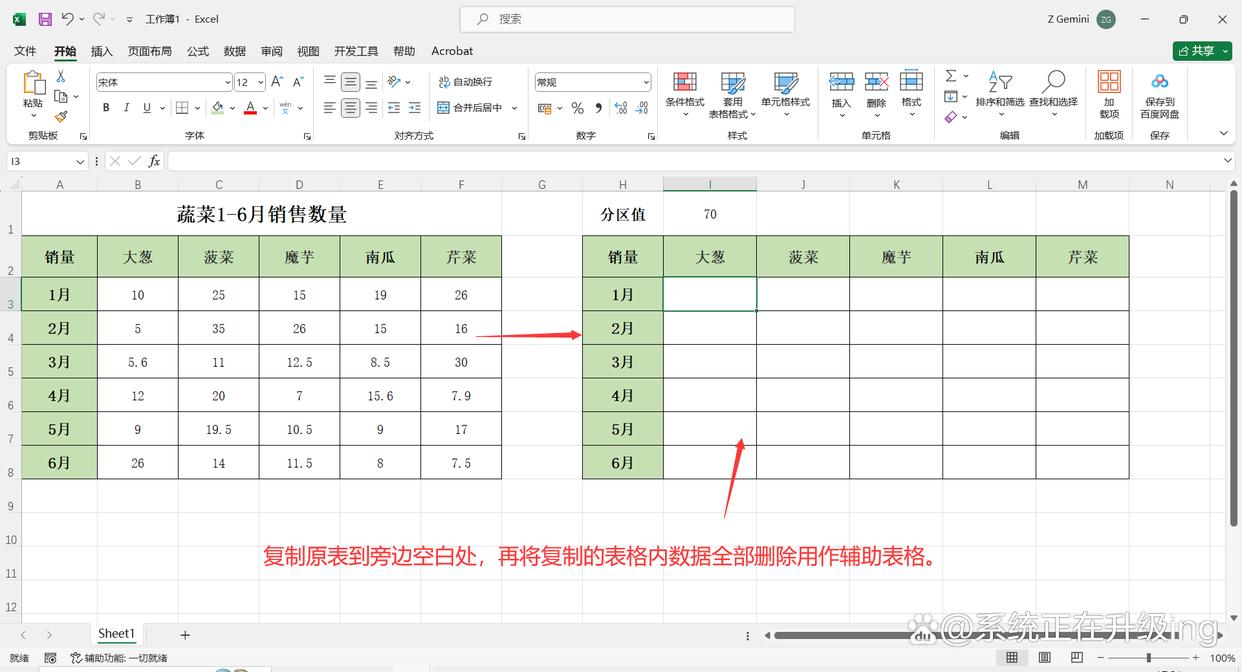
Task: Toggle Wrap Text (自动换行)
Action: pyautogui.click(x=465, y=82)
